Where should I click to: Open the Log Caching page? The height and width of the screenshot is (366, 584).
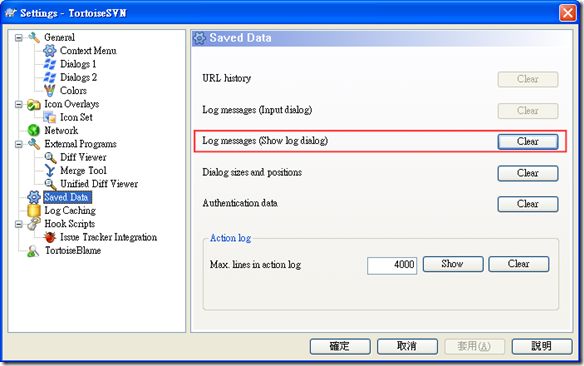70,210
